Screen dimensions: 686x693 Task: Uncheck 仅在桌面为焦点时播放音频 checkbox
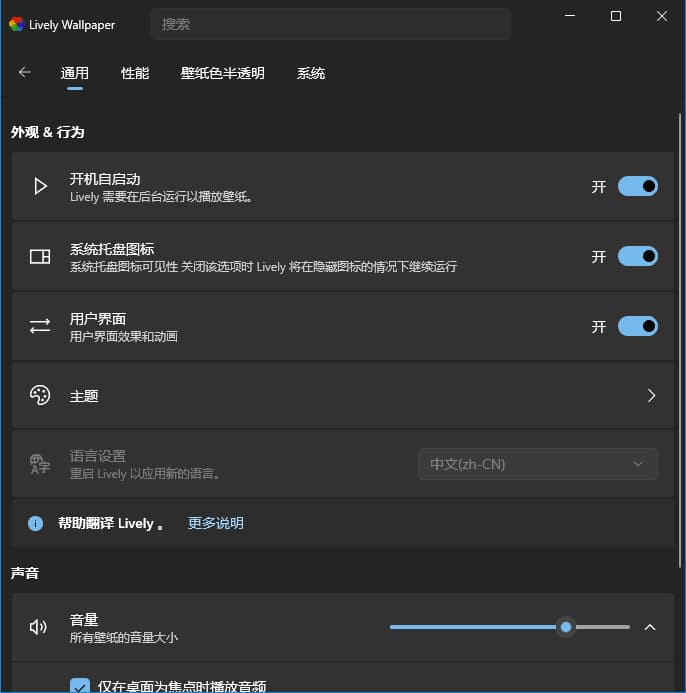pyautogui.click(x=80, y=686)
